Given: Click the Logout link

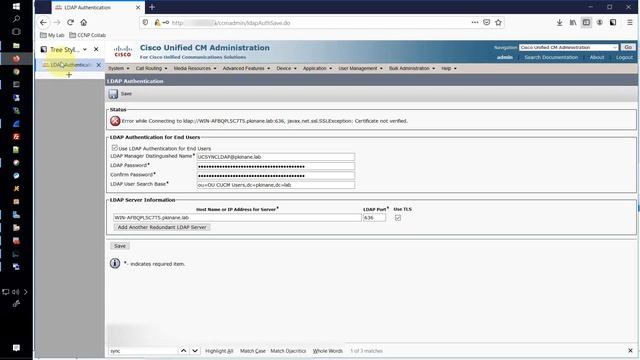Looking at the screenshot, I should tap(624, 58).
